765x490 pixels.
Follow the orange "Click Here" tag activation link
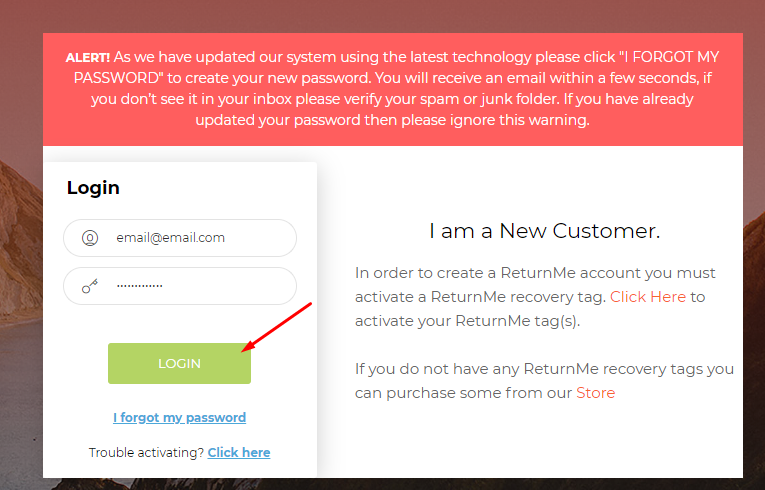tap(648, 297)
